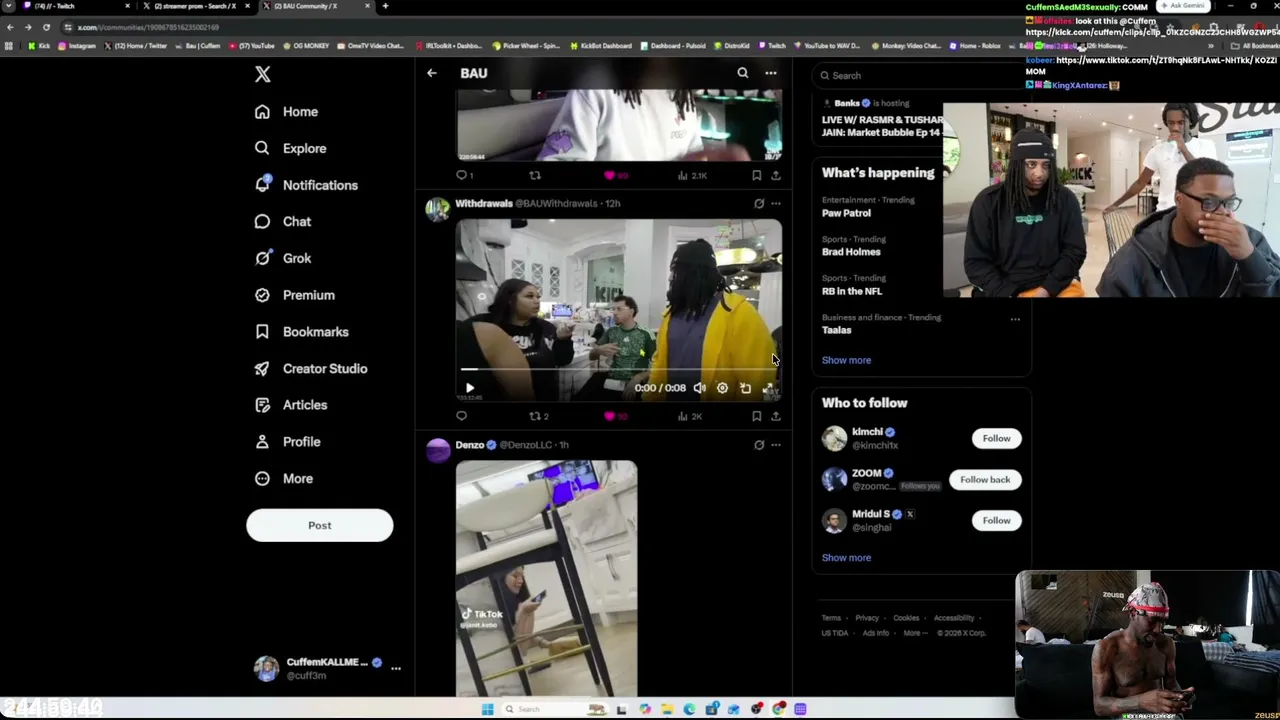Open the OG MONKEY bookmark
Viewport: 1280px width, 720px height.
coord(306,46)
